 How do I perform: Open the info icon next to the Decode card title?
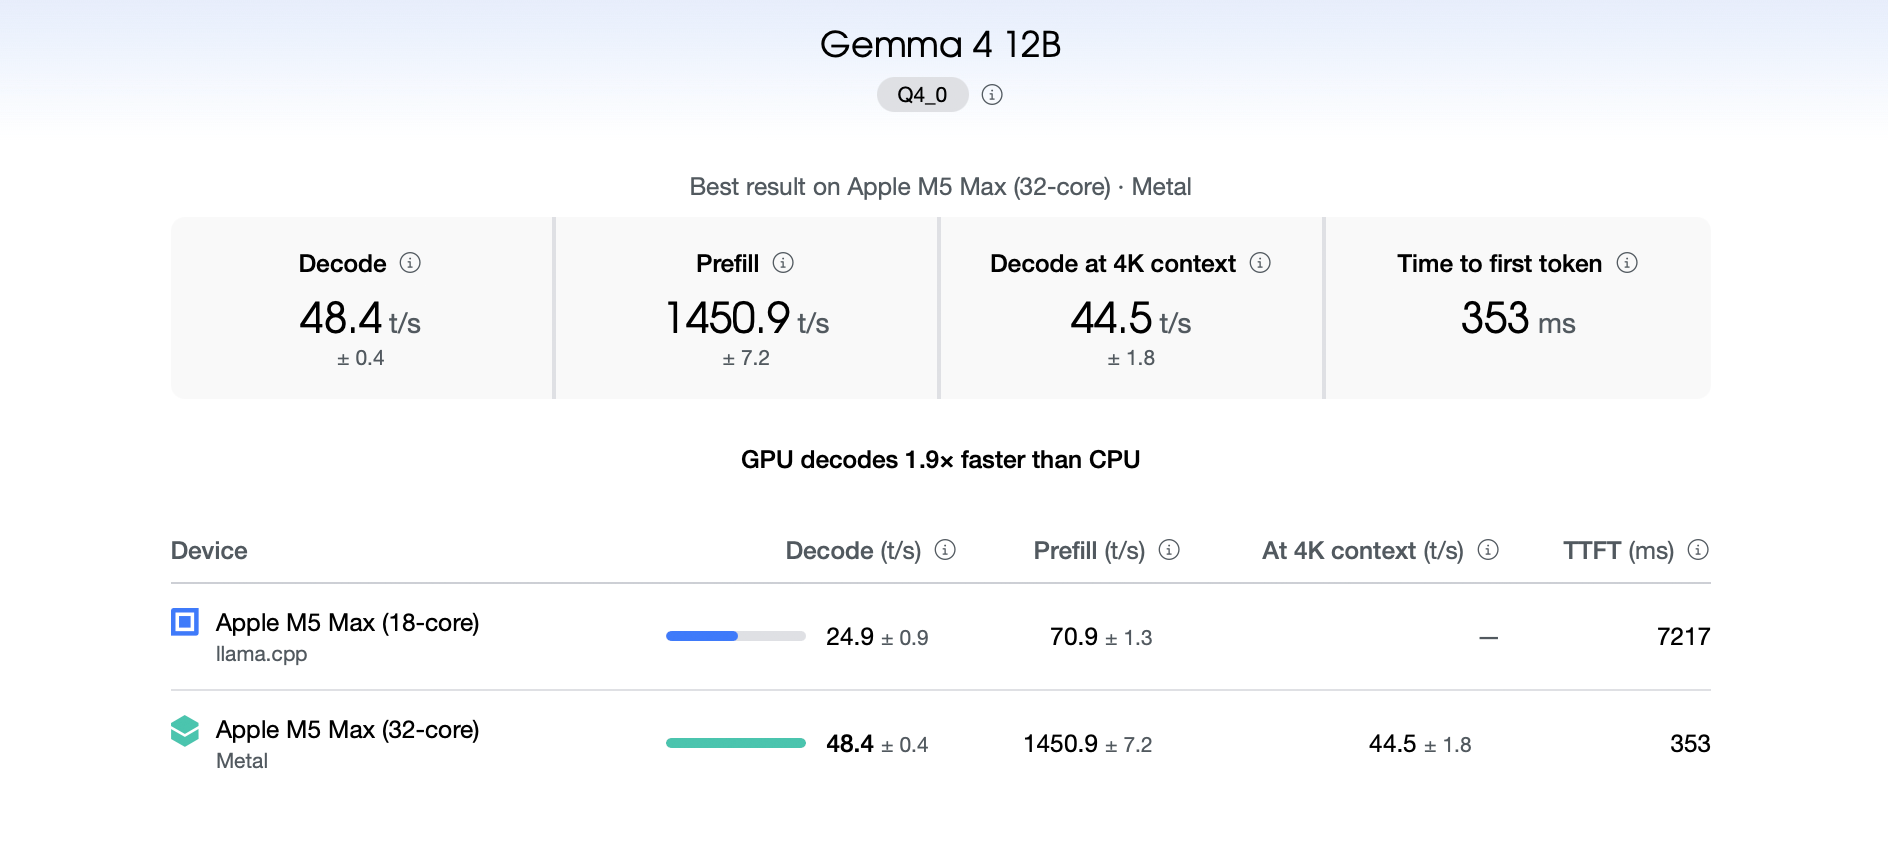[x=410, y=263]
